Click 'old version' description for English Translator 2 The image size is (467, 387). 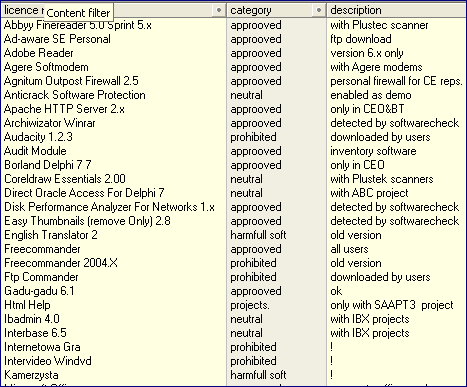click(x=356, y=235)
